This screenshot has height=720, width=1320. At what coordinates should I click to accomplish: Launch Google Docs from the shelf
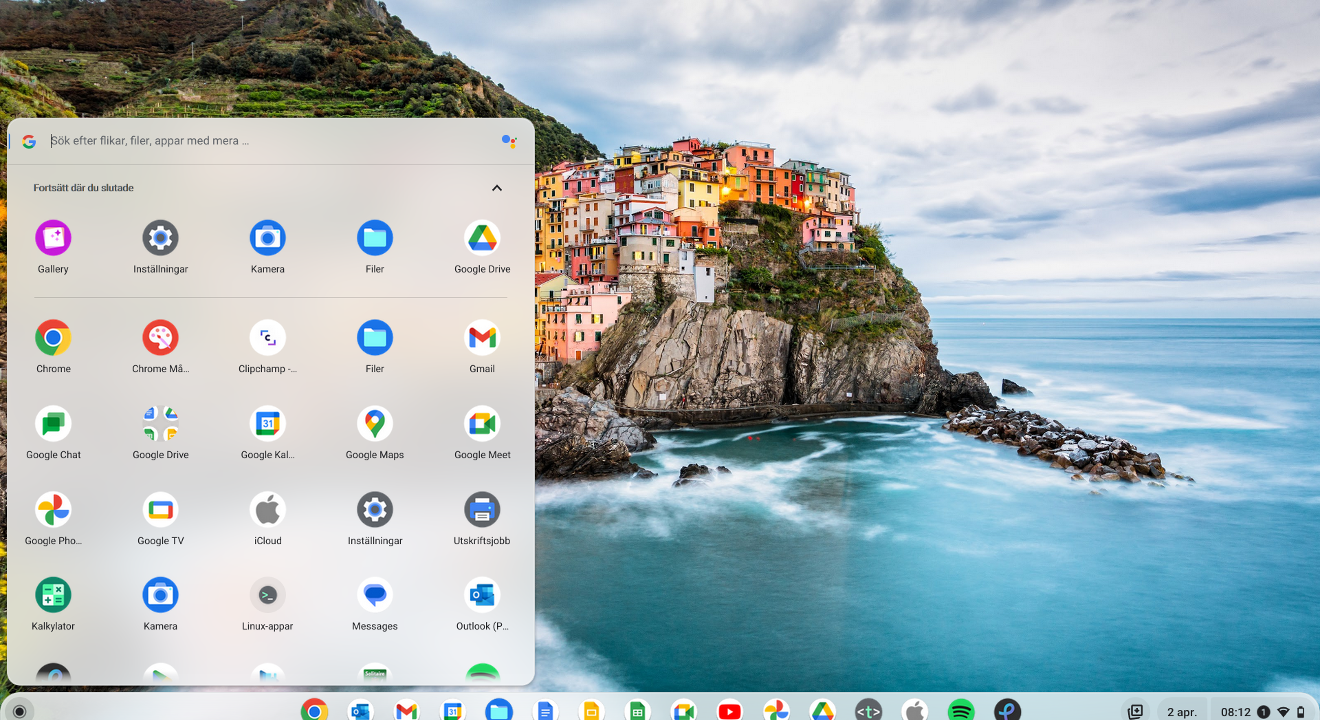pos(545,711)
